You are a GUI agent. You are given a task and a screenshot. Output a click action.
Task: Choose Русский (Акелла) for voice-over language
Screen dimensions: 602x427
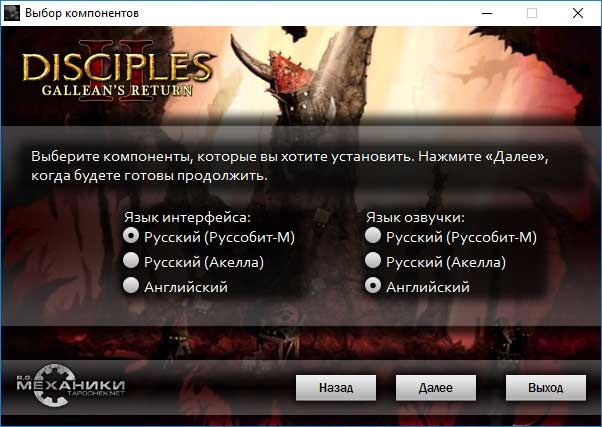coord(373,260)
